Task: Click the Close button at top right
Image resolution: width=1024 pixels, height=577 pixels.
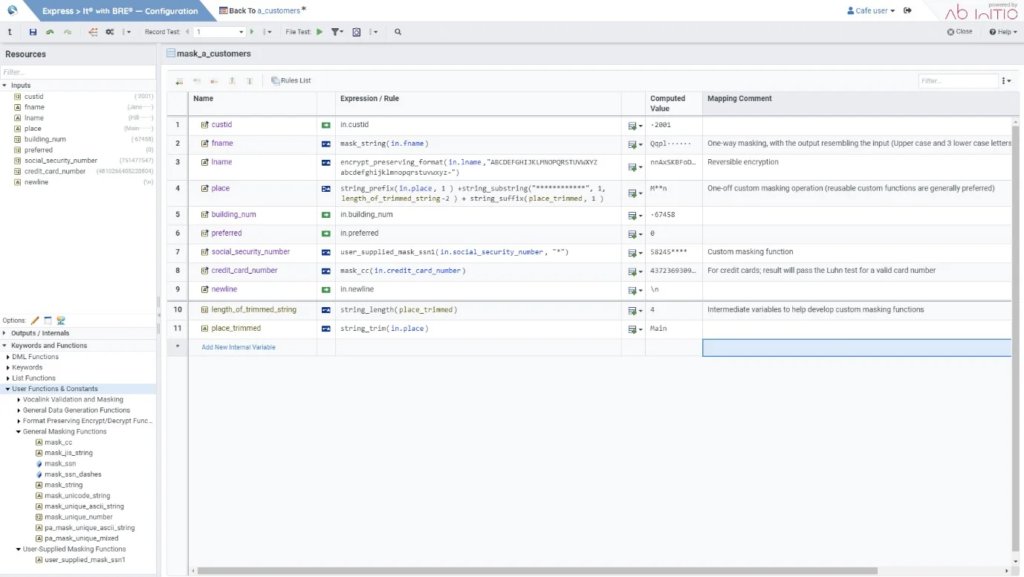Action: (x=959, y=31)
